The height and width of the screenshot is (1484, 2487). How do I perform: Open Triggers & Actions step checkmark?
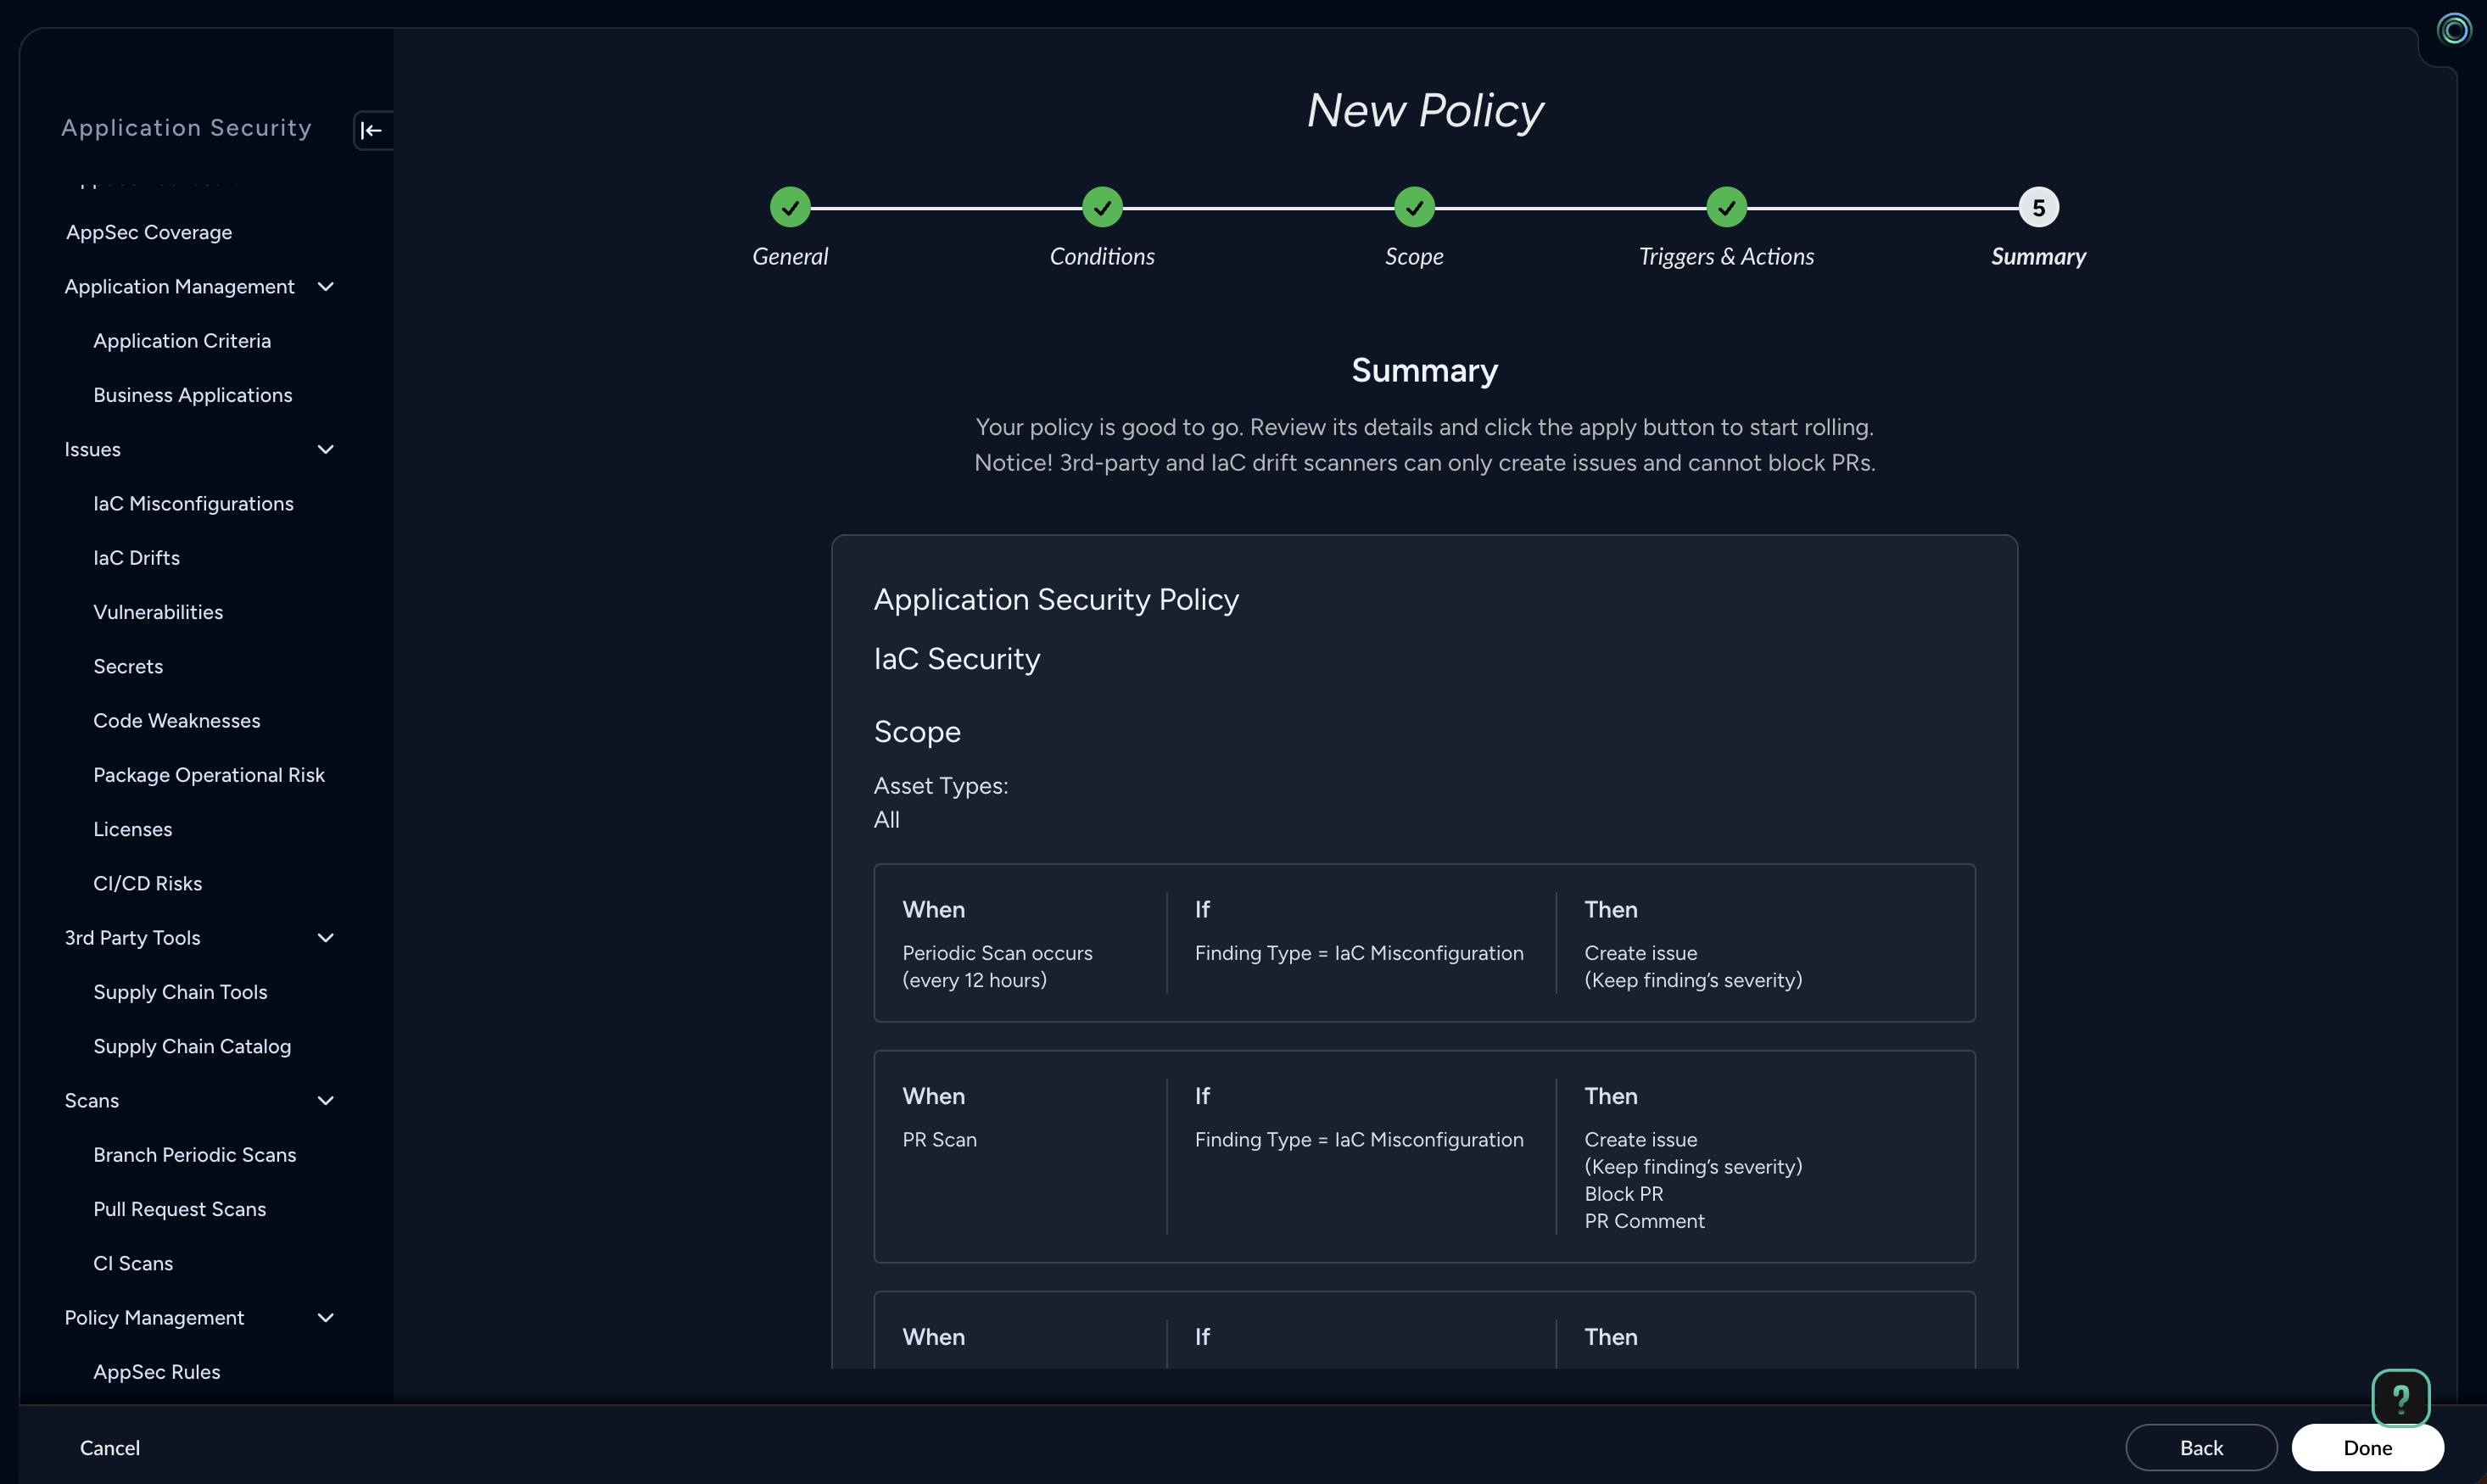tap(1726, 208)
